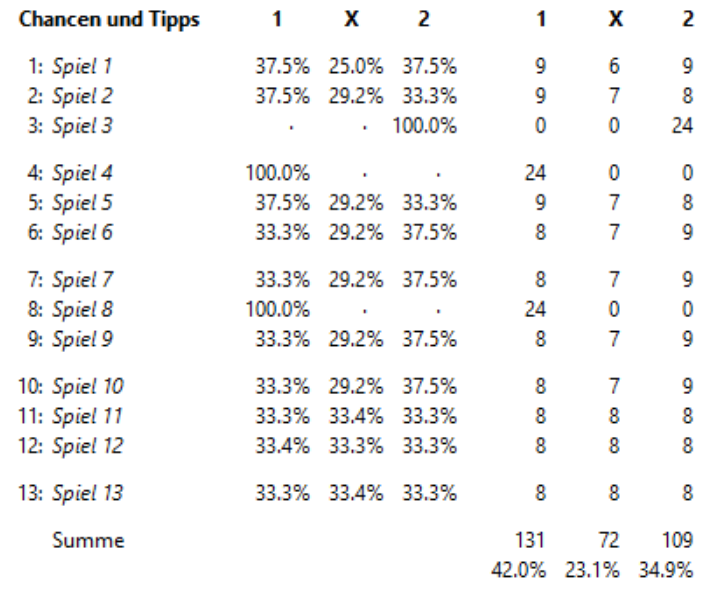Click the 25.0% value for Spiel 1

(356, 67)
